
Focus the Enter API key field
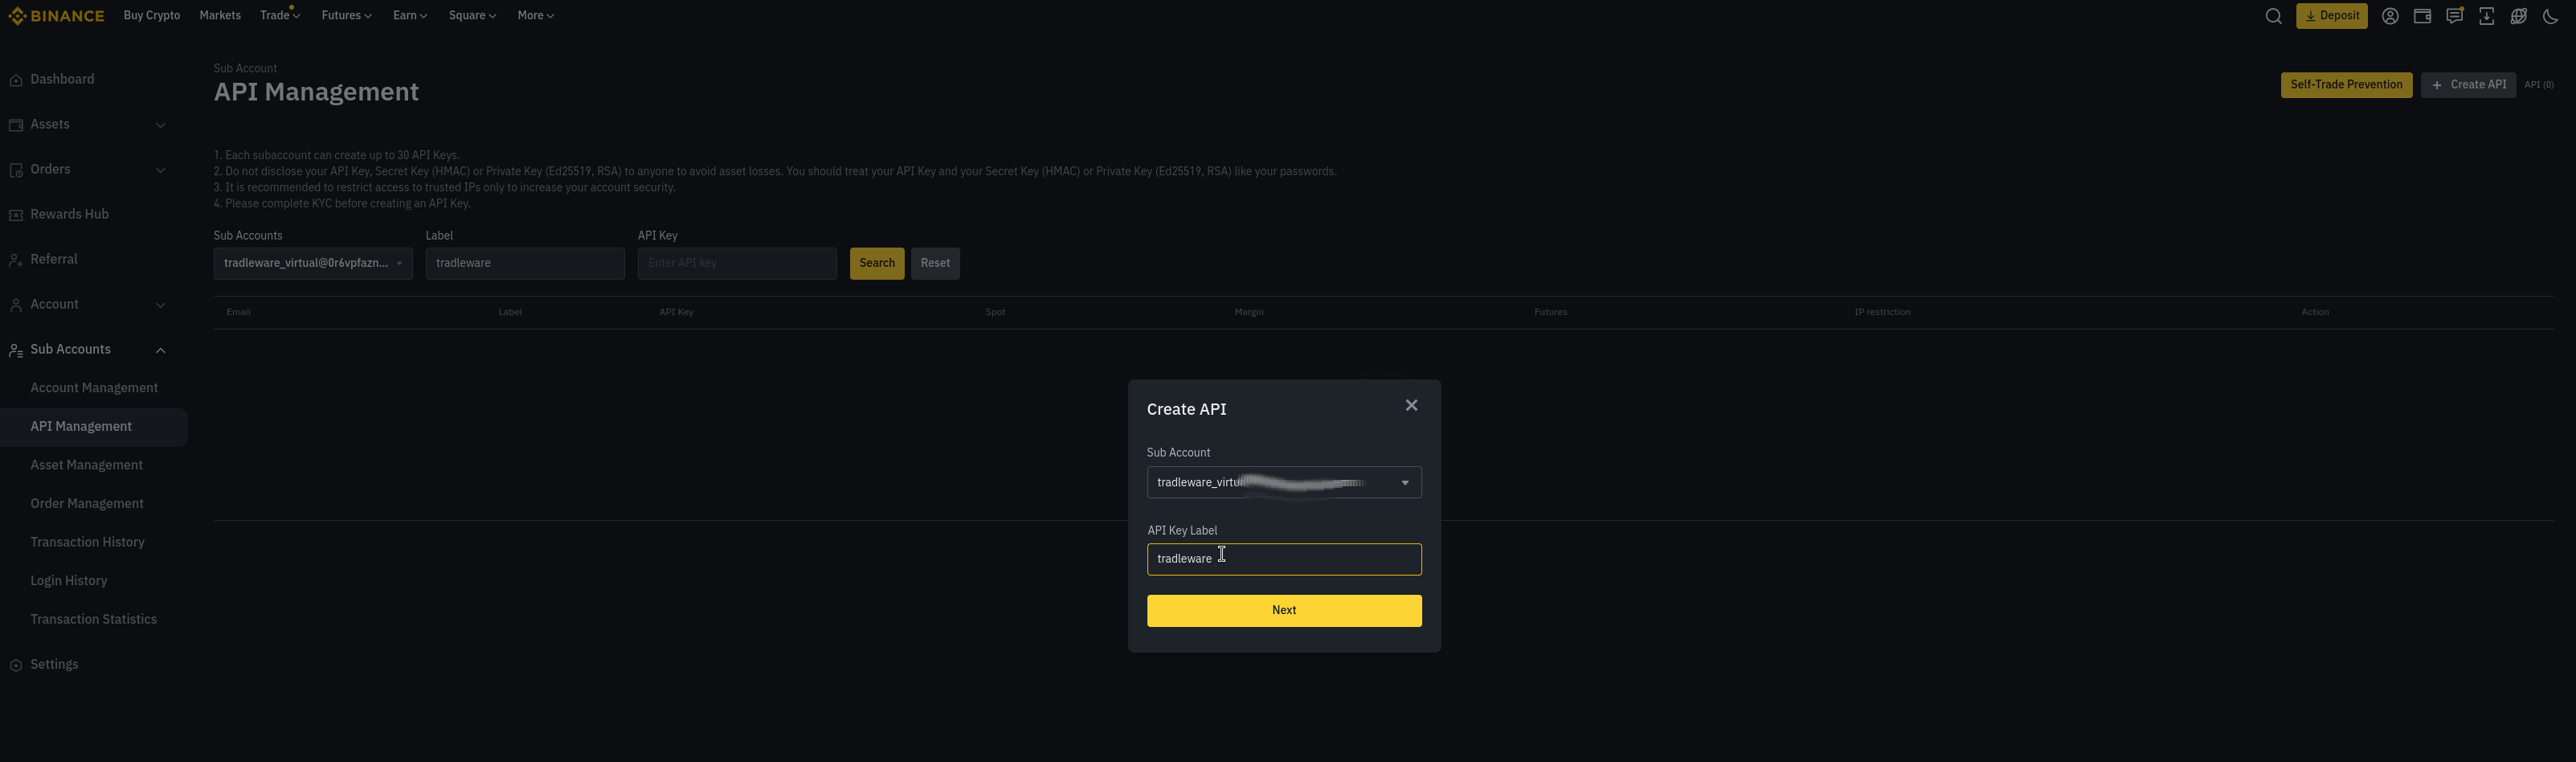(737, 264)
